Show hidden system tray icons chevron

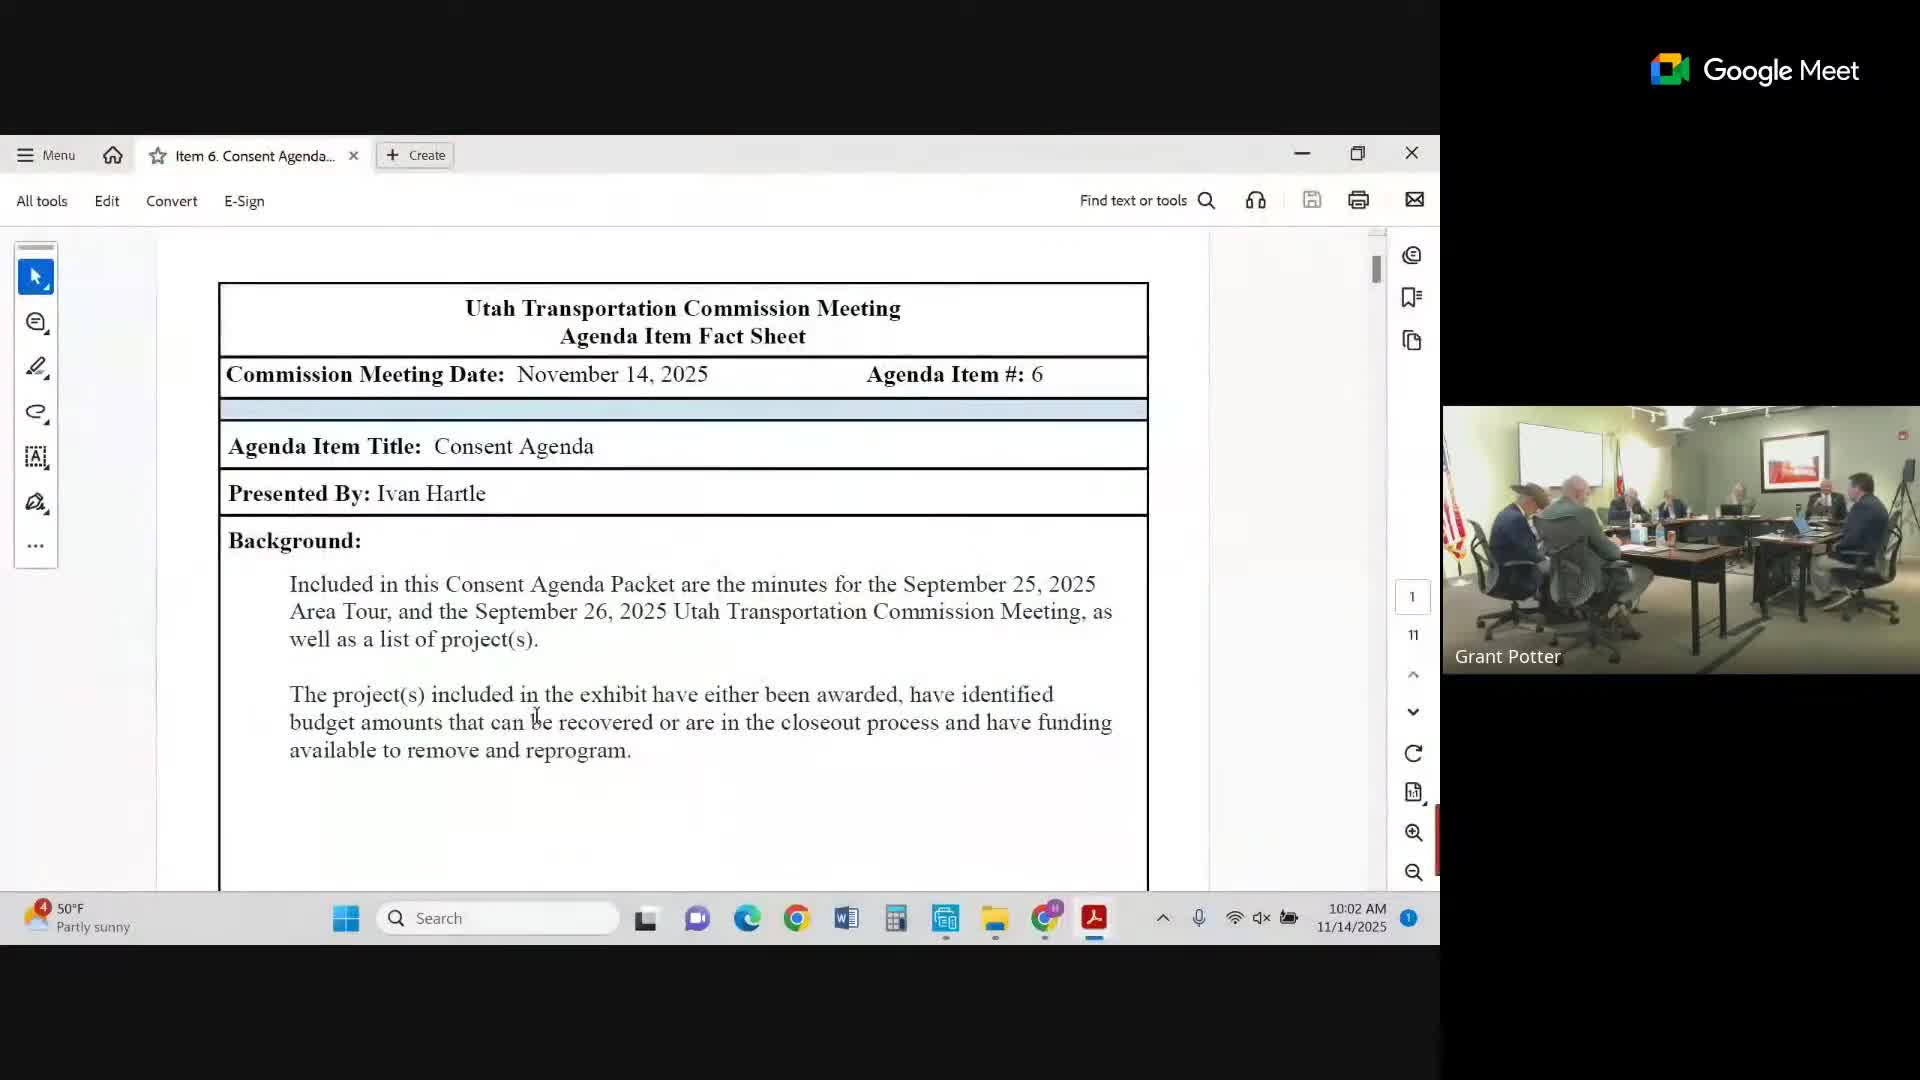click(x=1163, y=918)
